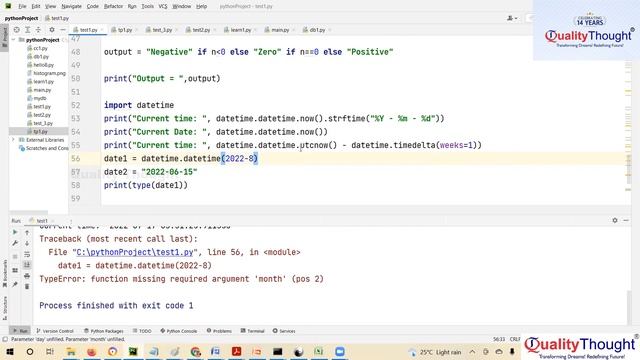Open weather widget 25°C Light rain

pyautogui.click(x=435, y=352)
